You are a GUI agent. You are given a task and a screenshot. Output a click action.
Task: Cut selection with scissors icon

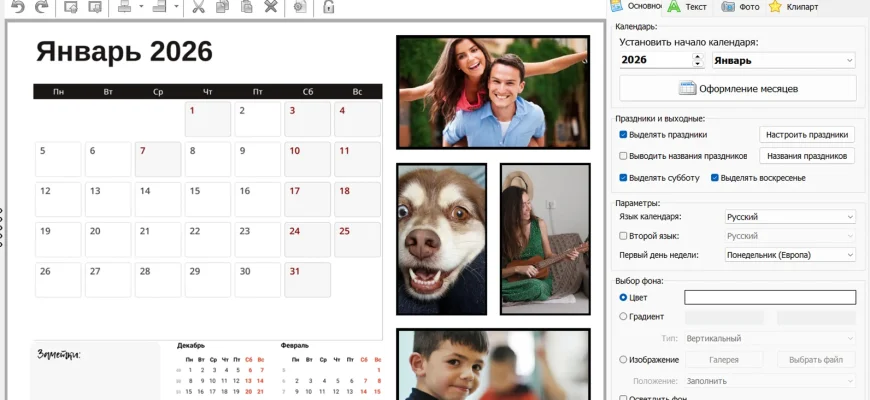(198, 7)
